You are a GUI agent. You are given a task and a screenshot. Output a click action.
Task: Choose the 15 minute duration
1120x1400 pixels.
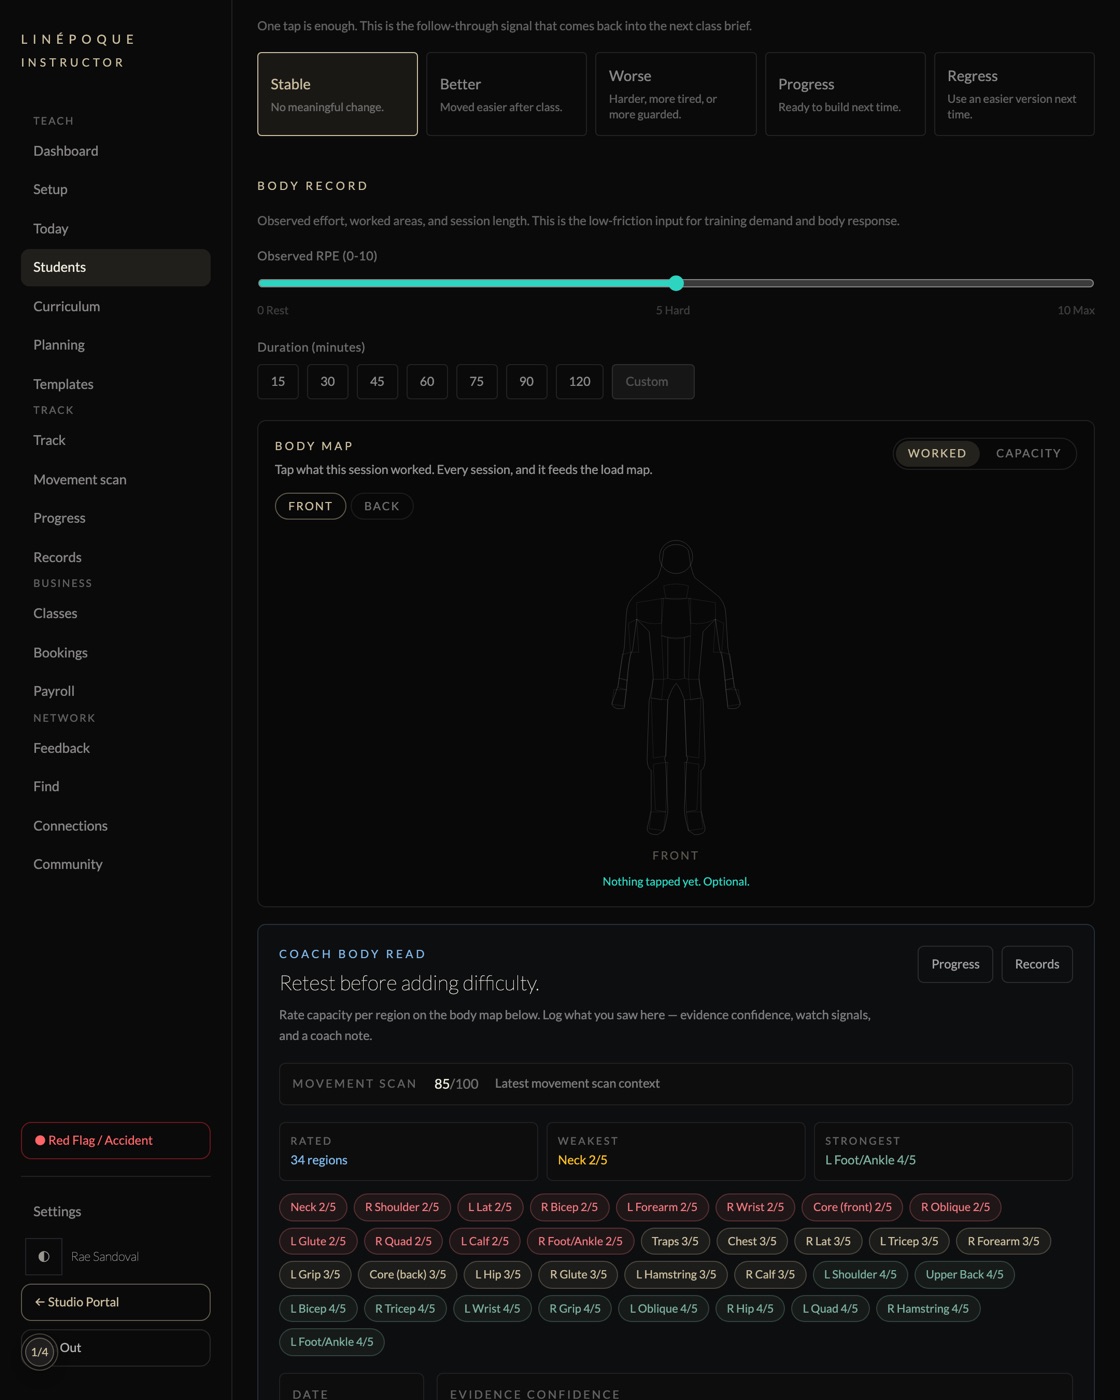[278, 381]
